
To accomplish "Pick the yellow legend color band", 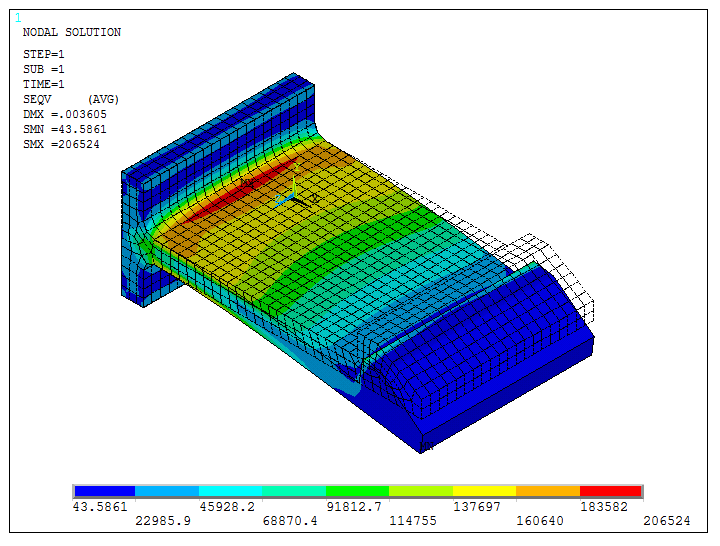I will click(x=484, y=491).
